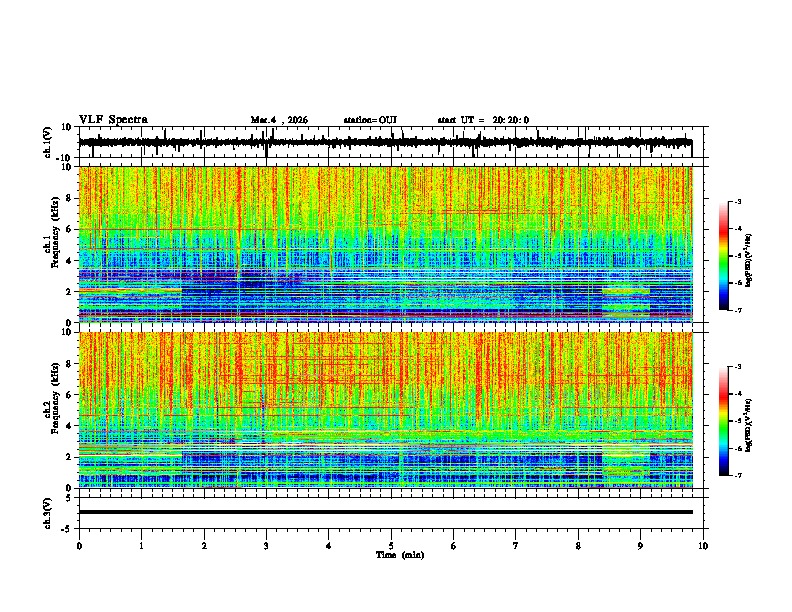Click the "ch.3(V)" axis label
Viewport: 792px width, 612px height.
48,513
